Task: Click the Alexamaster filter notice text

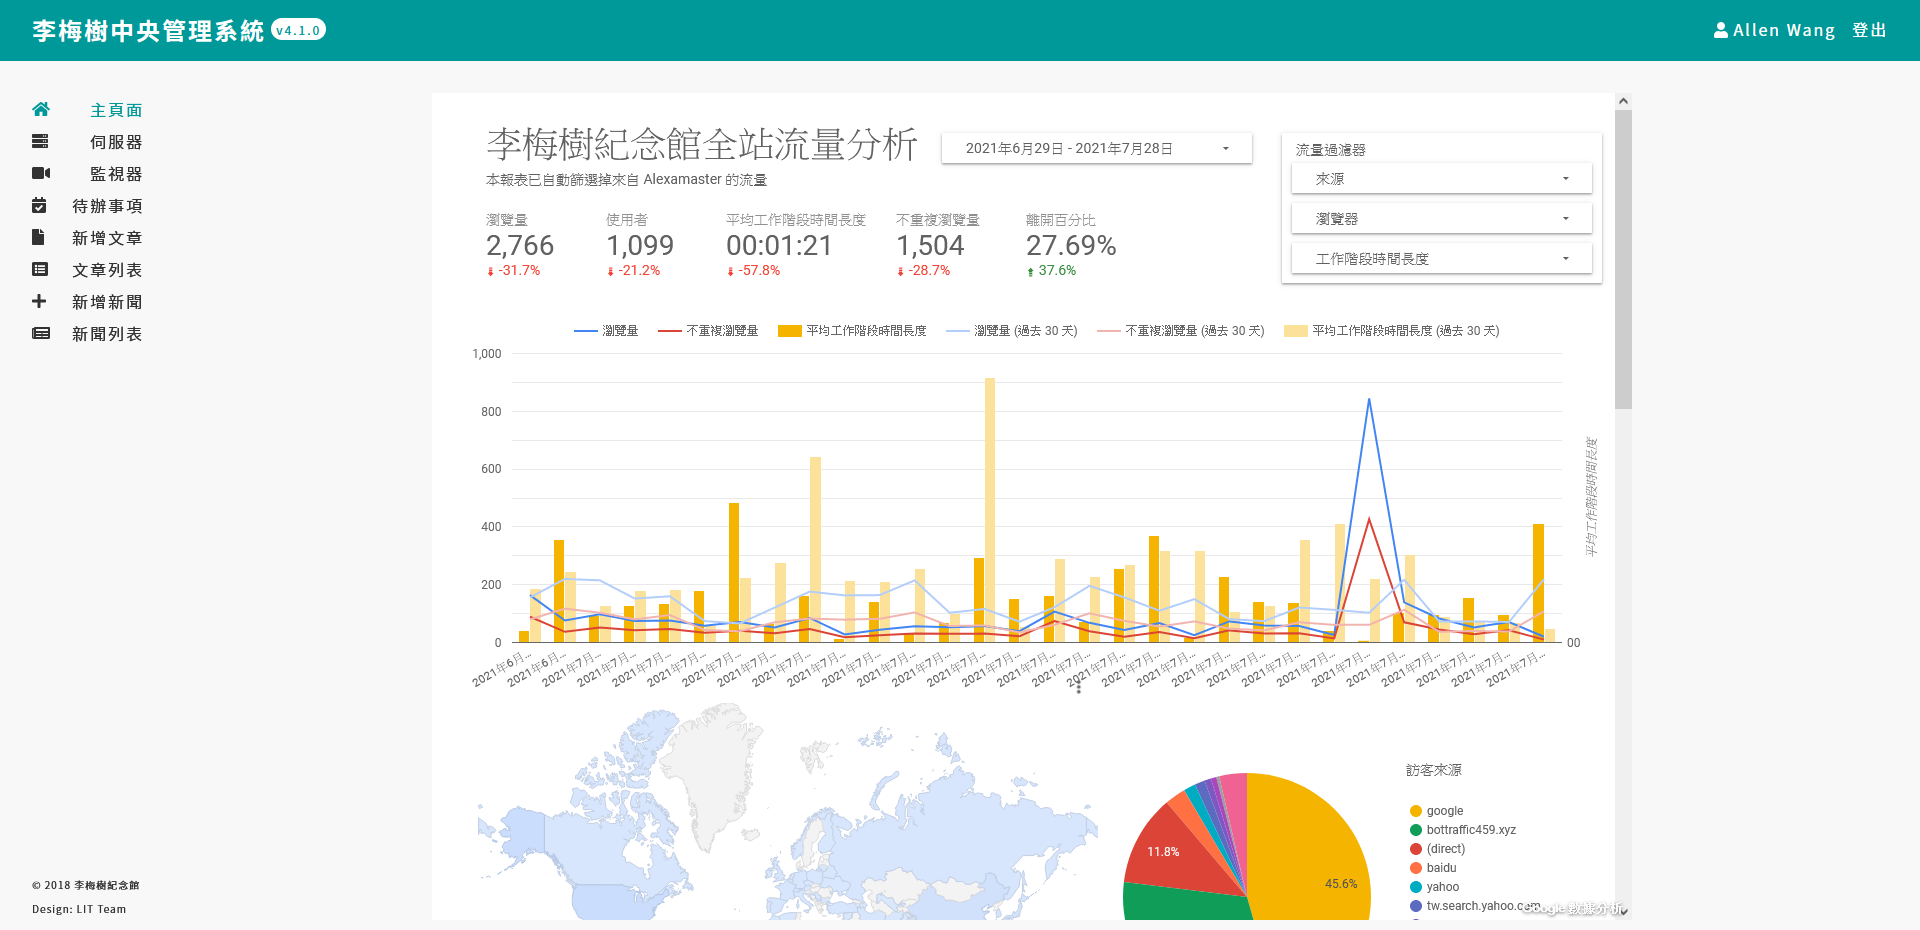Action: point(626,180)
